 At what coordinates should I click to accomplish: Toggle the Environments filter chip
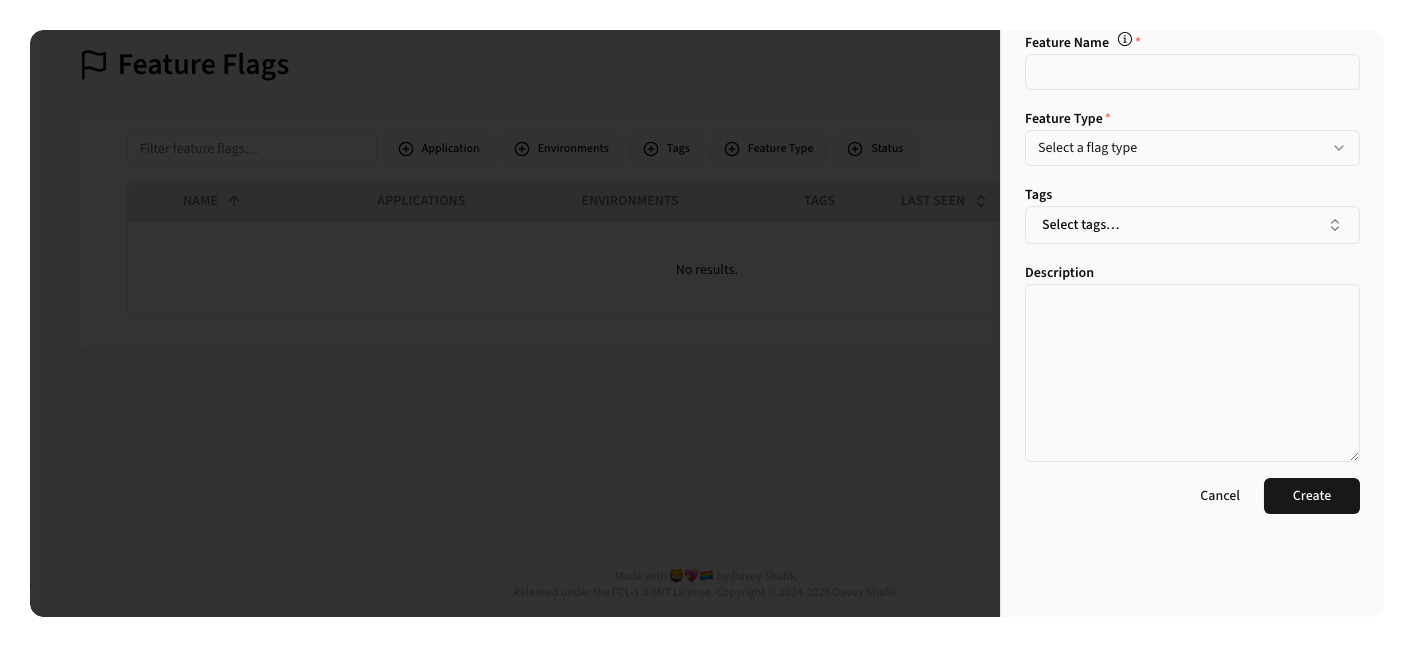click(x=562, y=148)
